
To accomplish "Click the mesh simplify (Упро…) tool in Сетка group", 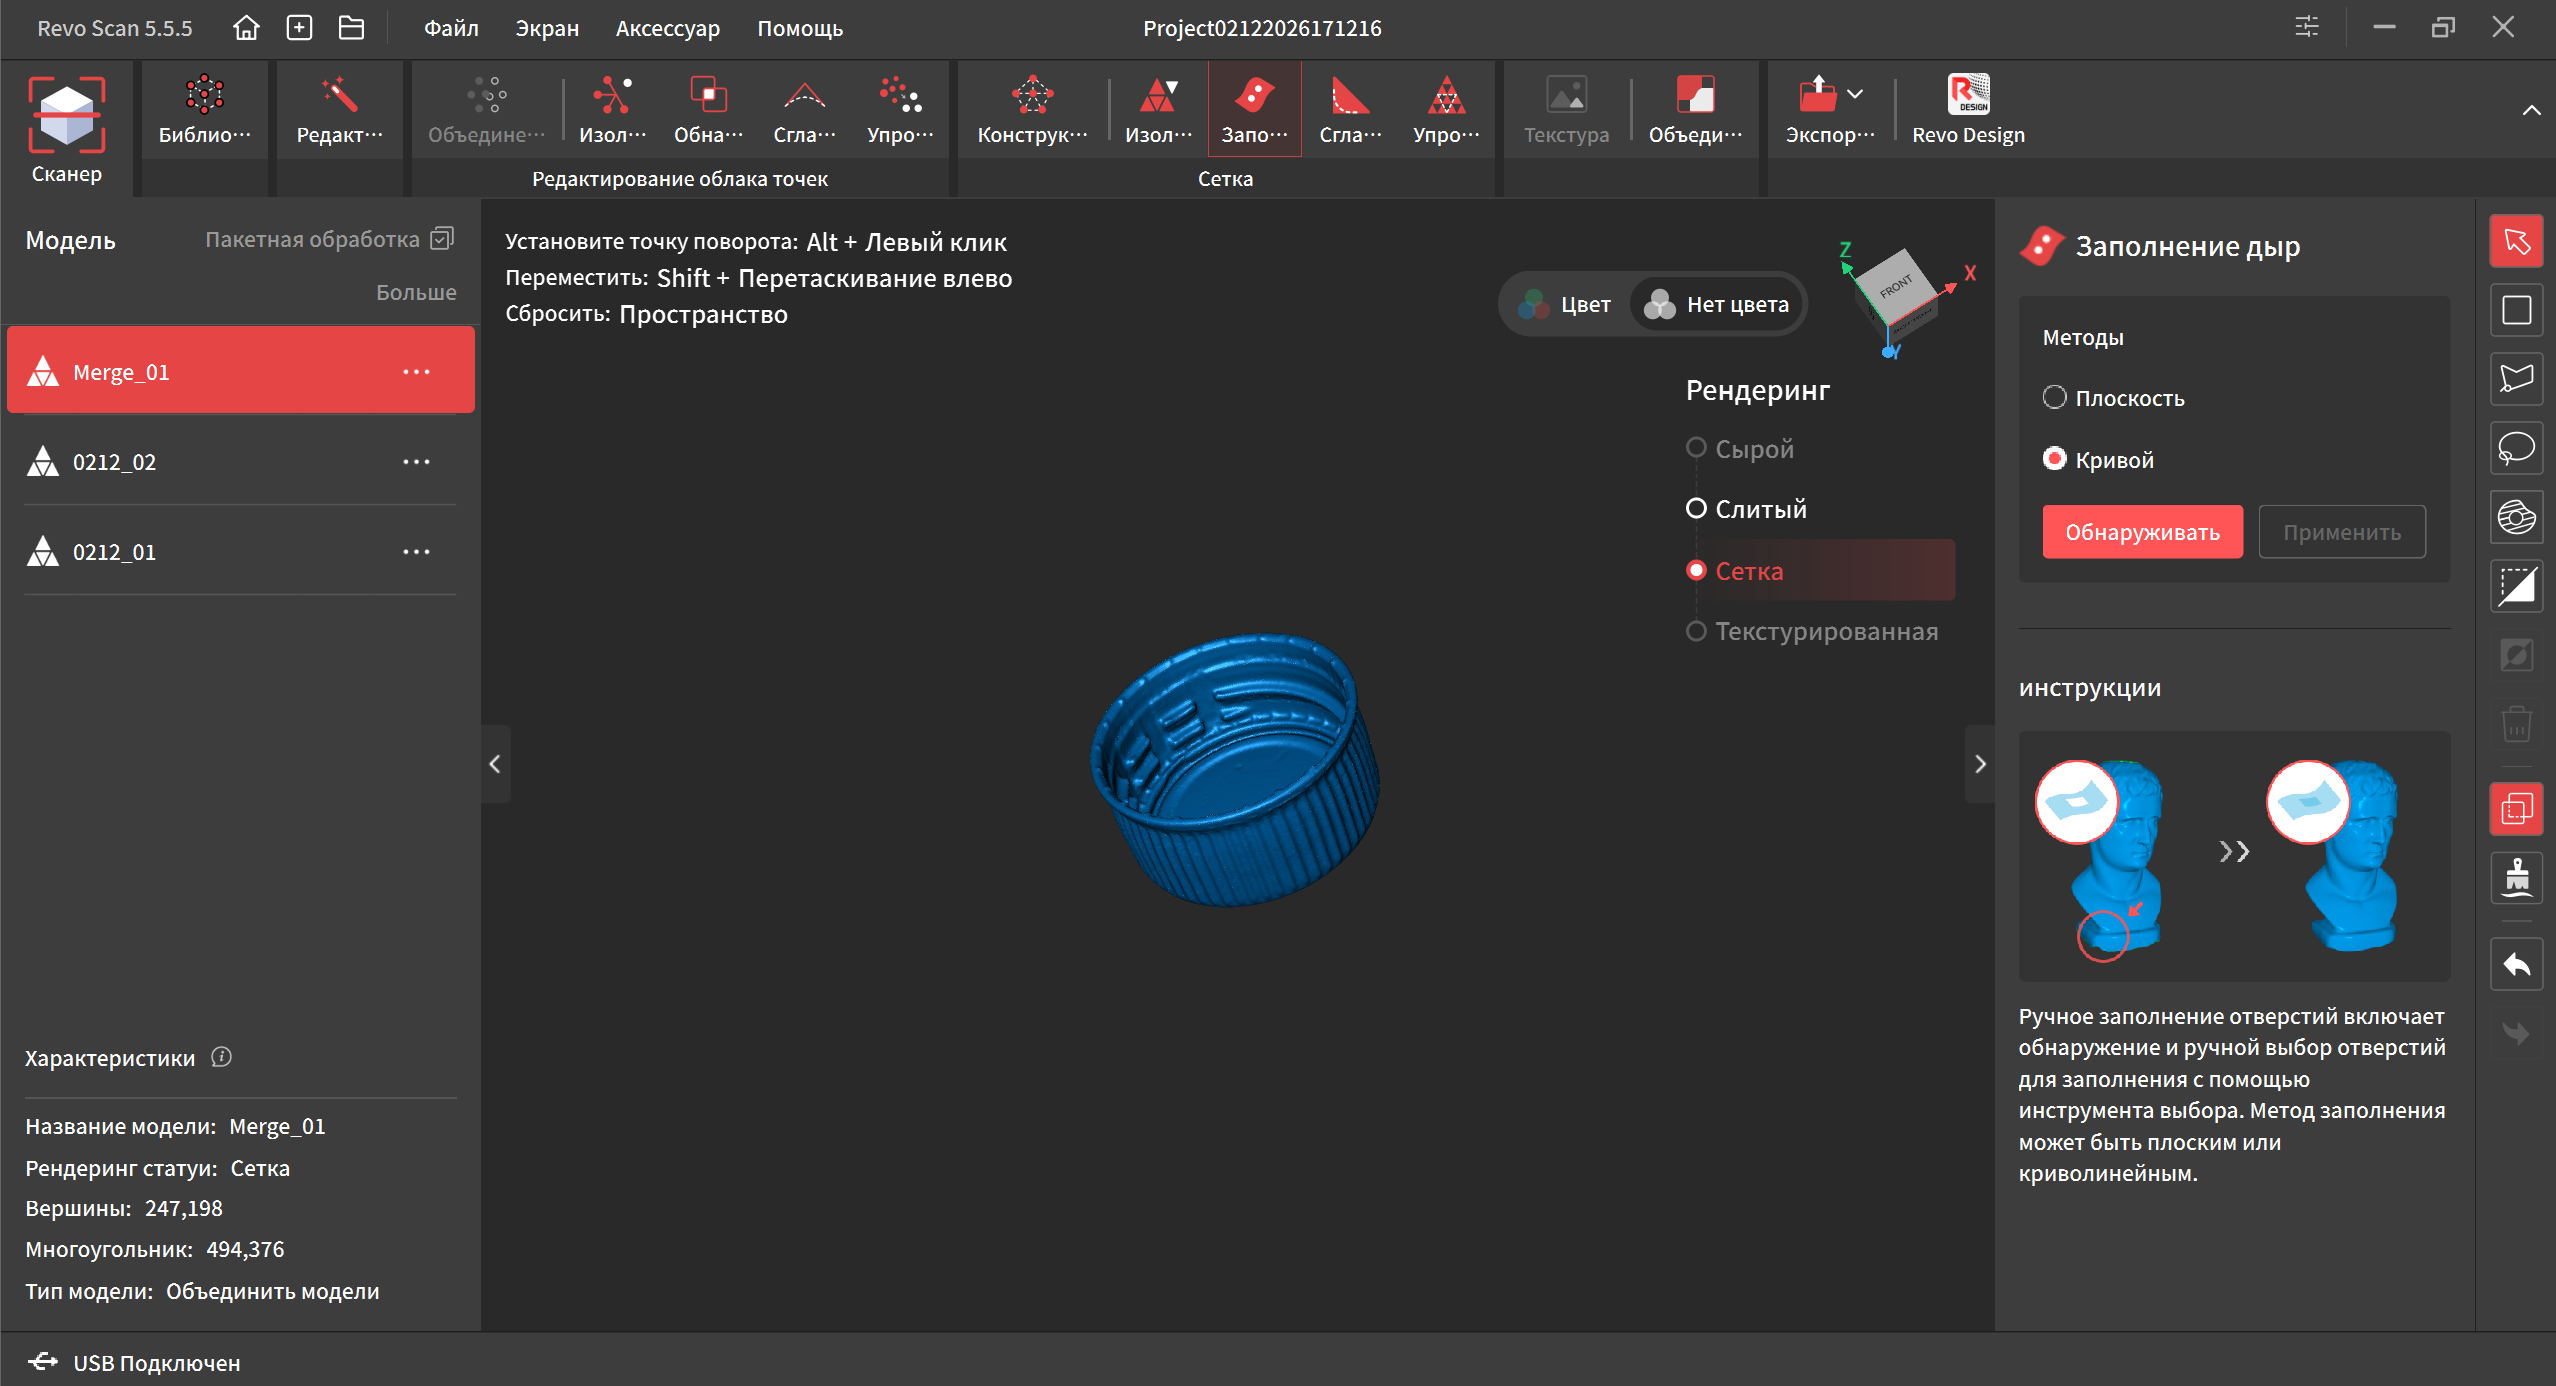I will point(1445,109).
